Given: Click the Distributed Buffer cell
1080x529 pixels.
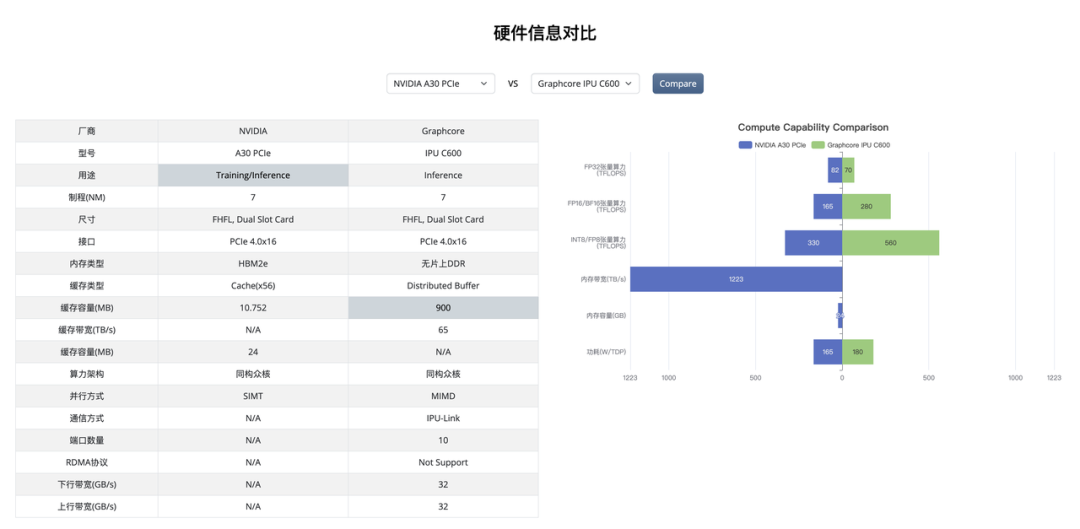Looking at the screenshot, I should [x=443, y=285].
